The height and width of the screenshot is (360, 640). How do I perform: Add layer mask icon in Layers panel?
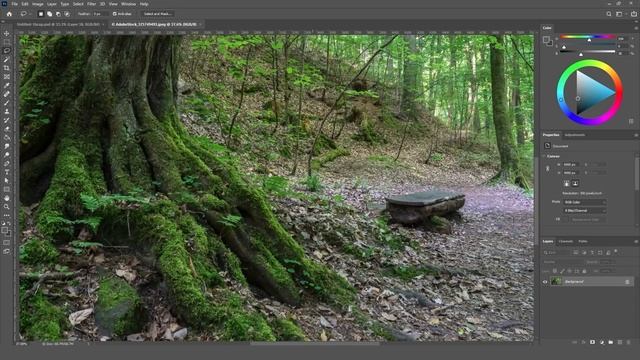[592, 342]
